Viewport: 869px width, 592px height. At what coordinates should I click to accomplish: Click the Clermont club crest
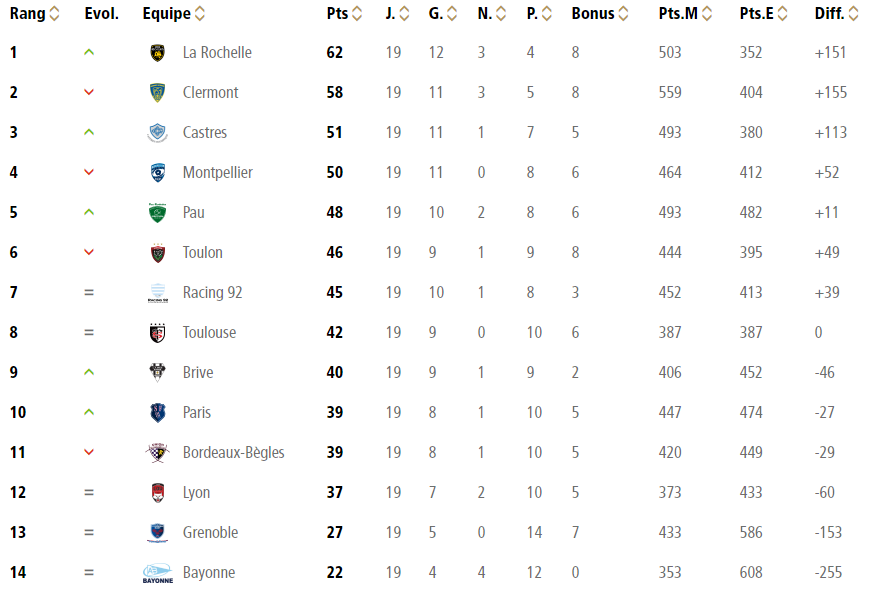[157, 93]
